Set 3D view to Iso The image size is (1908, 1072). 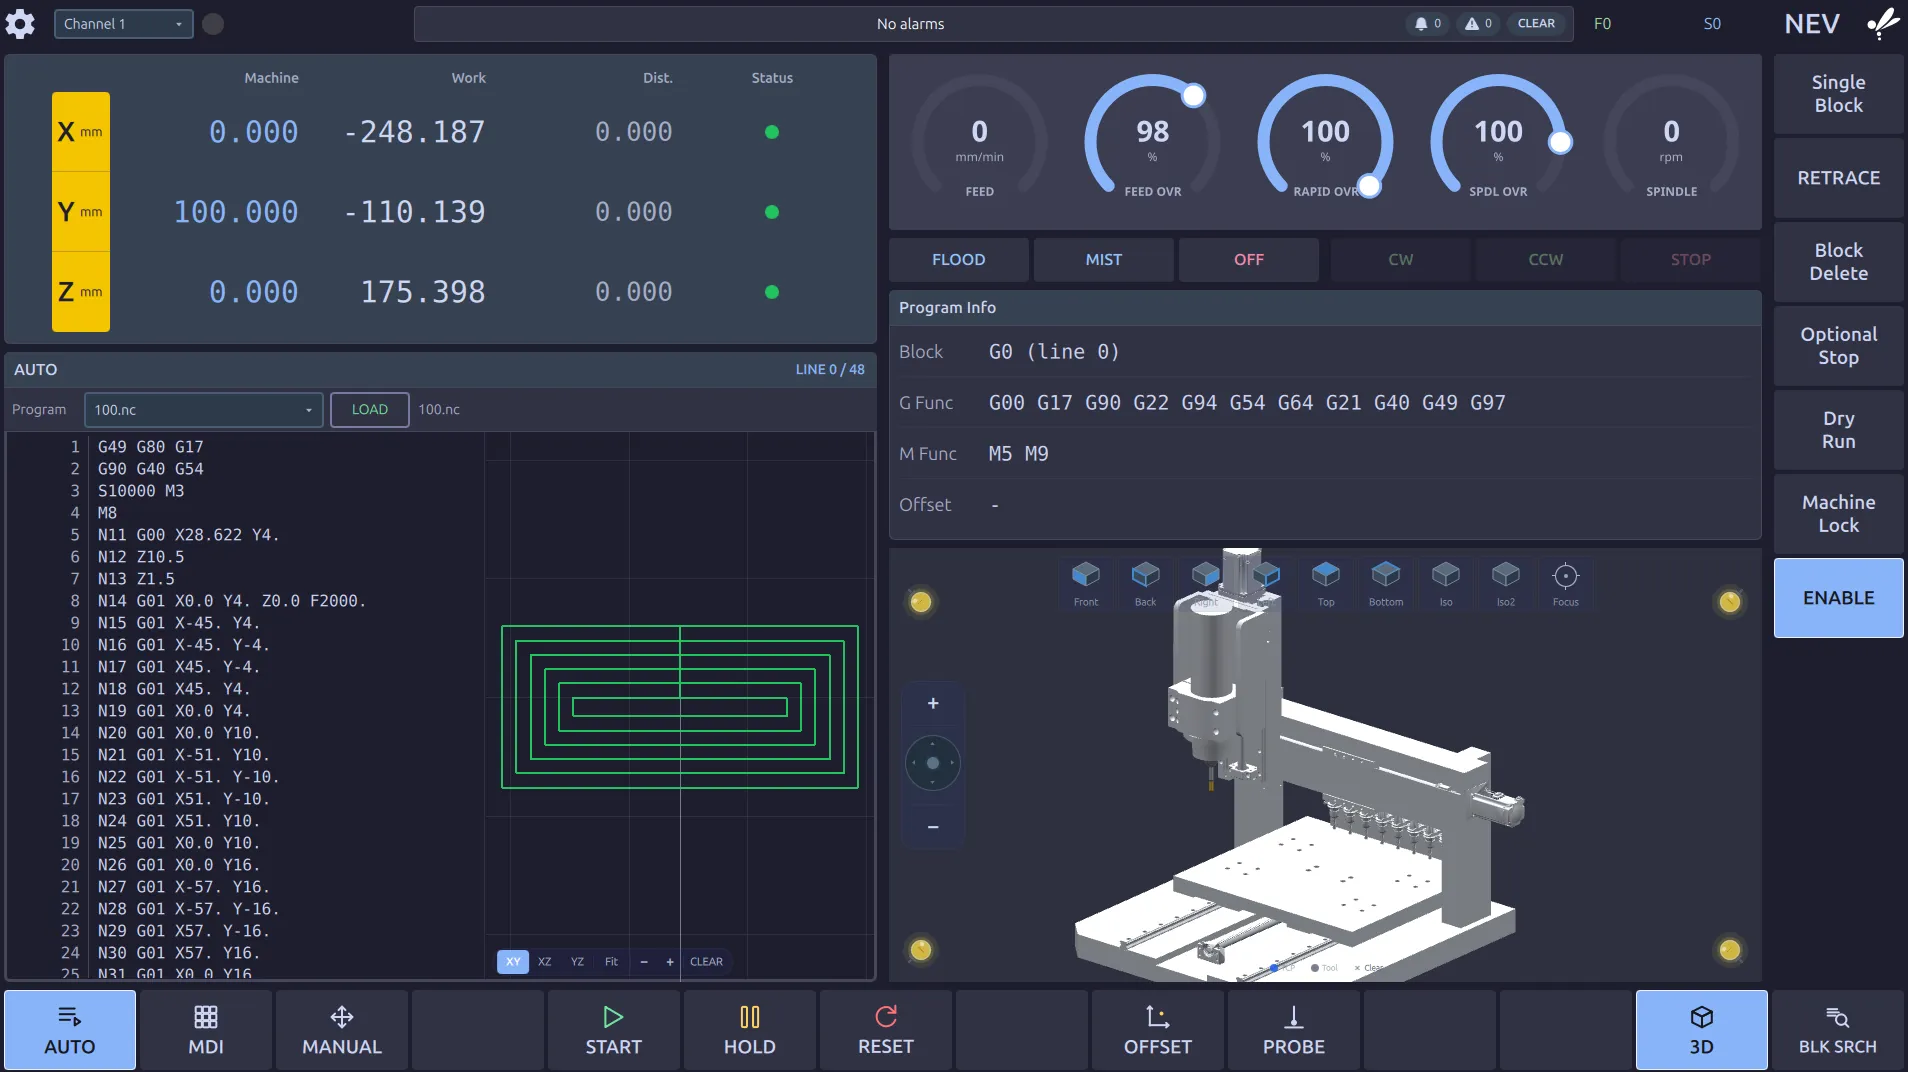[1446, 583]
